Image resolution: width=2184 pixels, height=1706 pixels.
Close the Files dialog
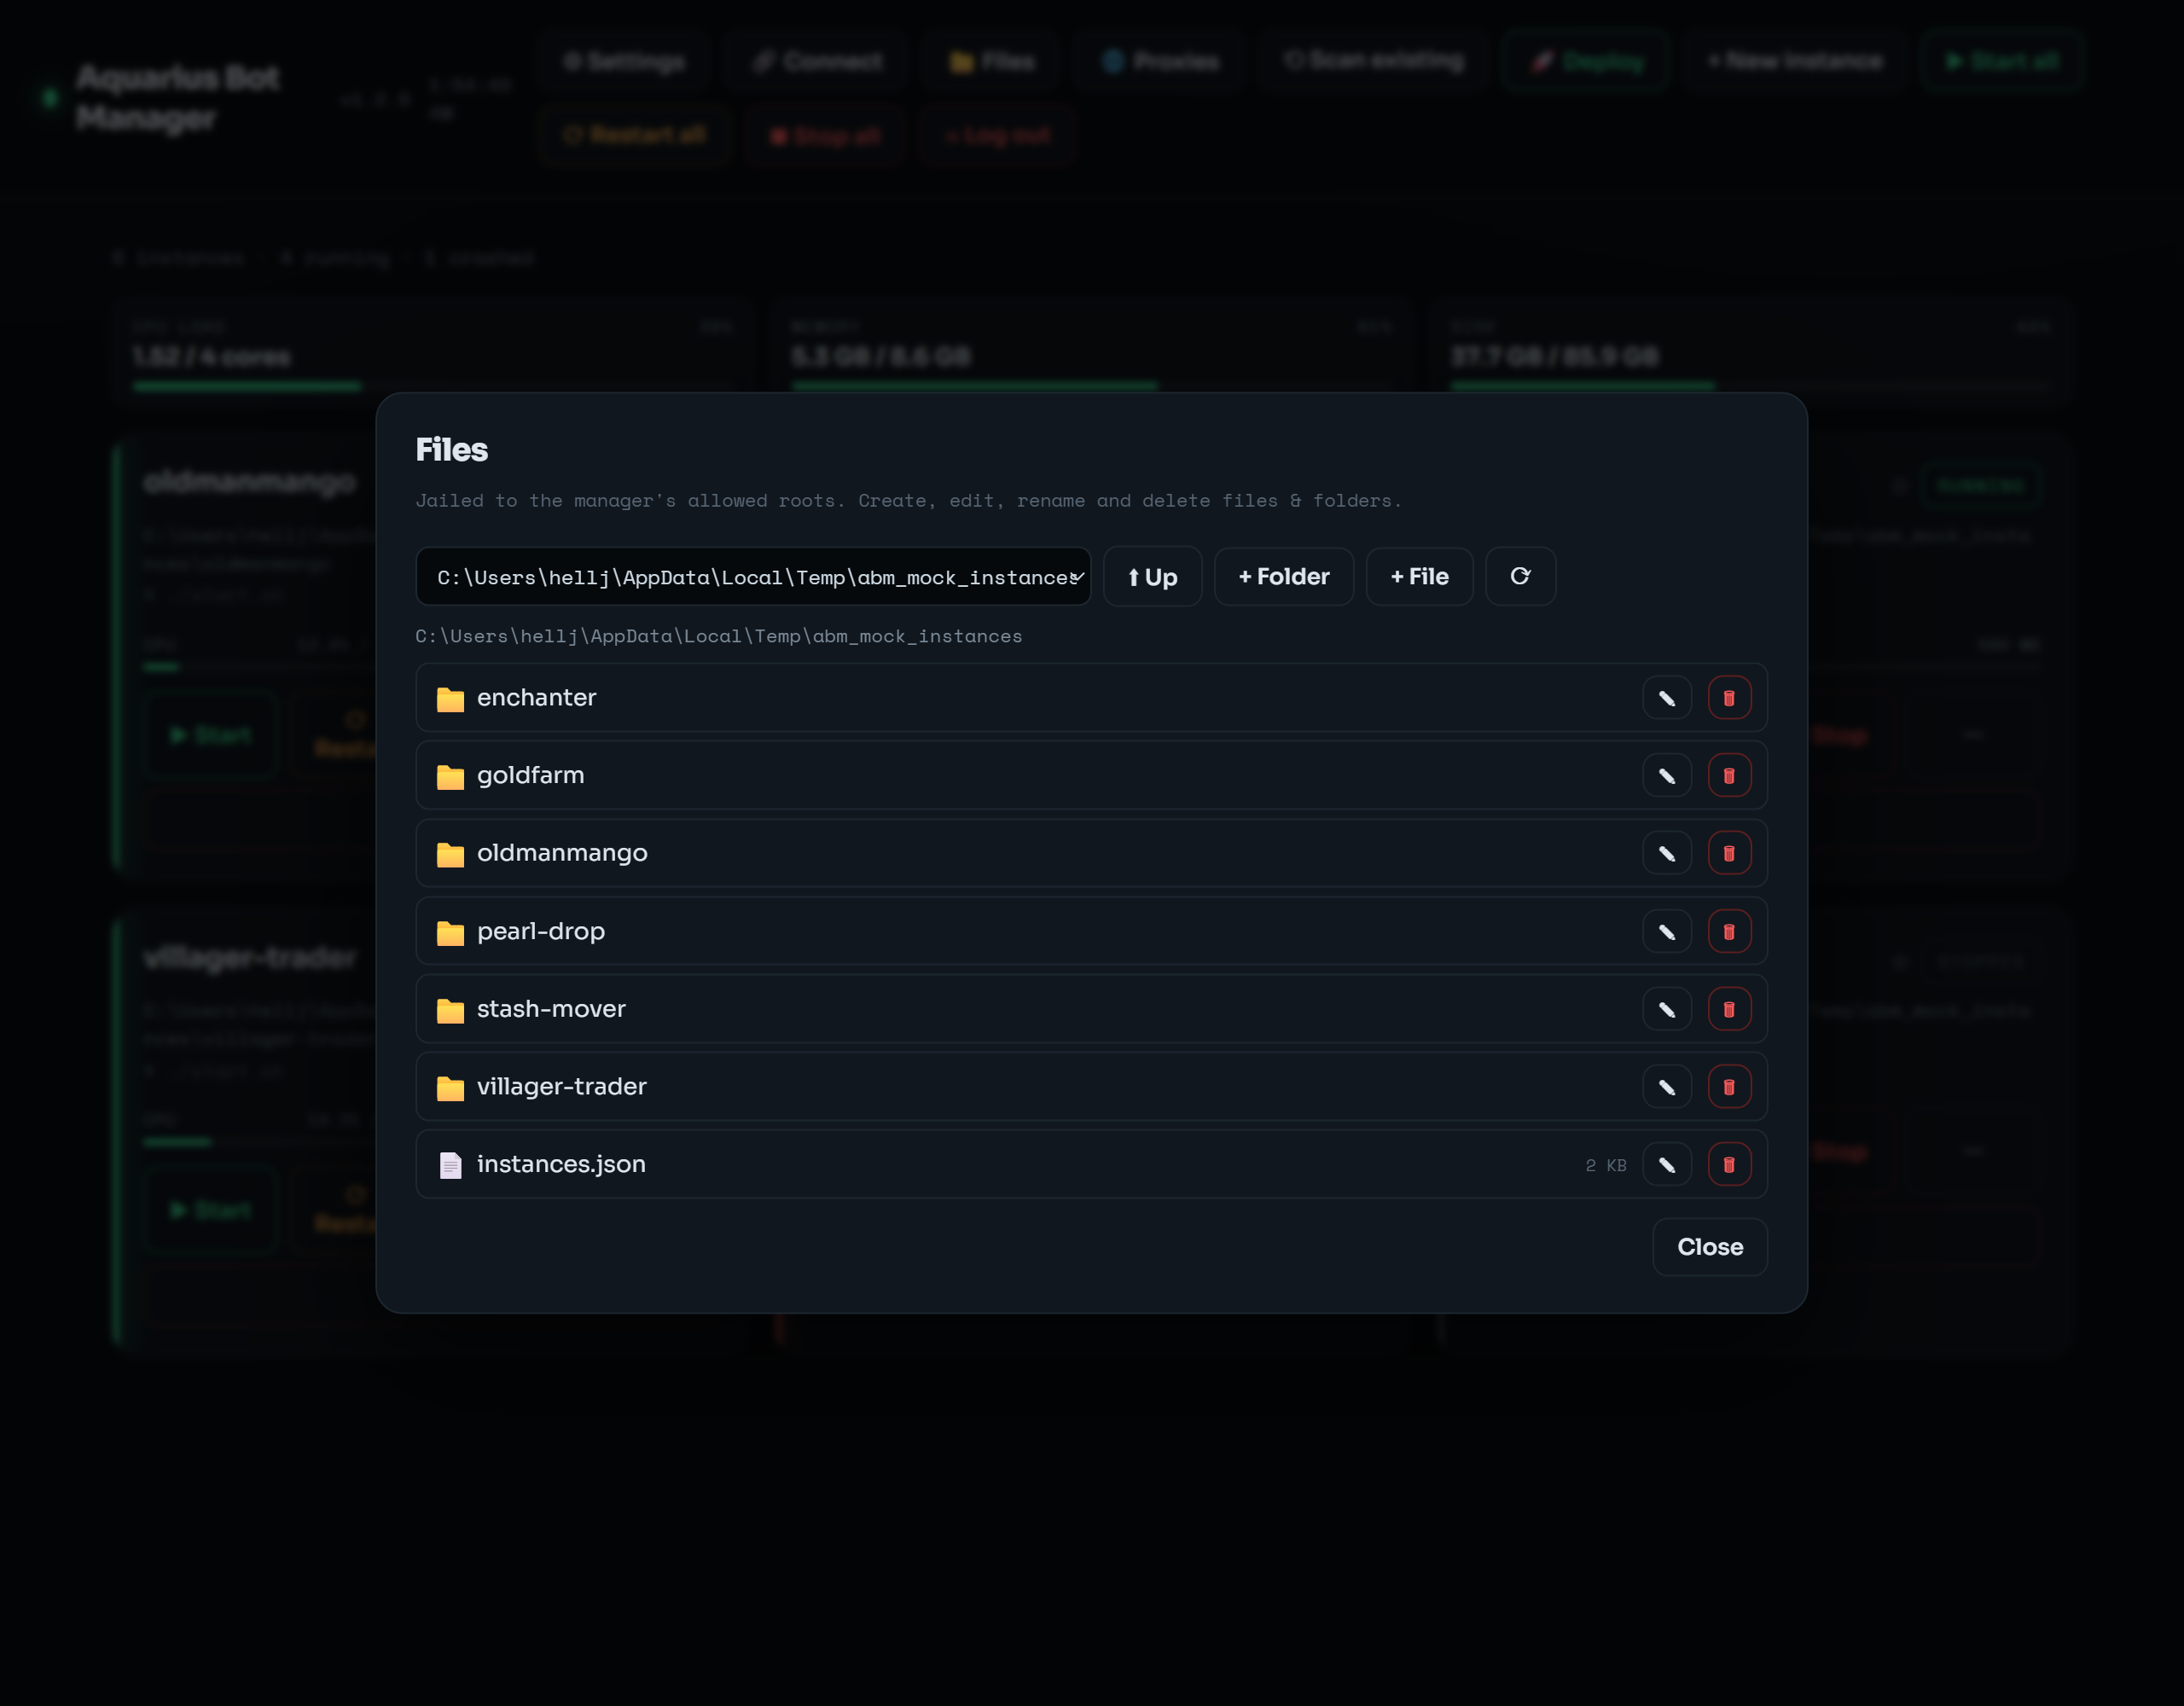[x=1709, y=1247]
